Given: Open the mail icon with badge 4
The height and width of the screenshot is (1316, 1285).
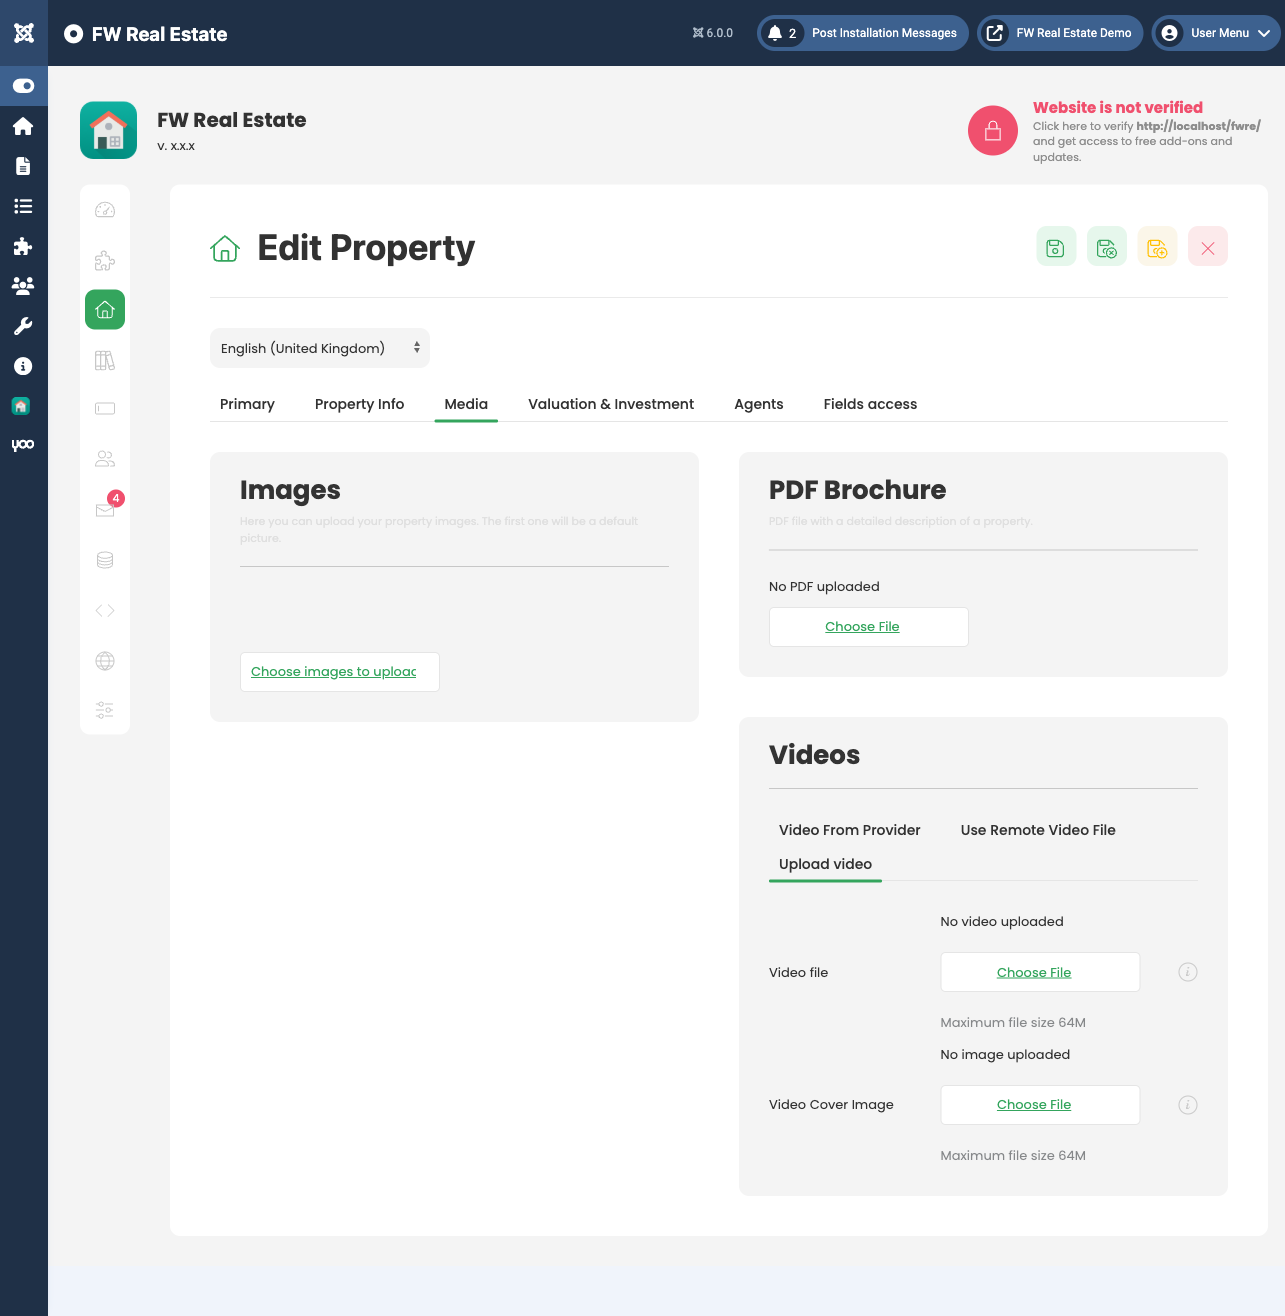Looking at the screenshot, I should 105,510.
